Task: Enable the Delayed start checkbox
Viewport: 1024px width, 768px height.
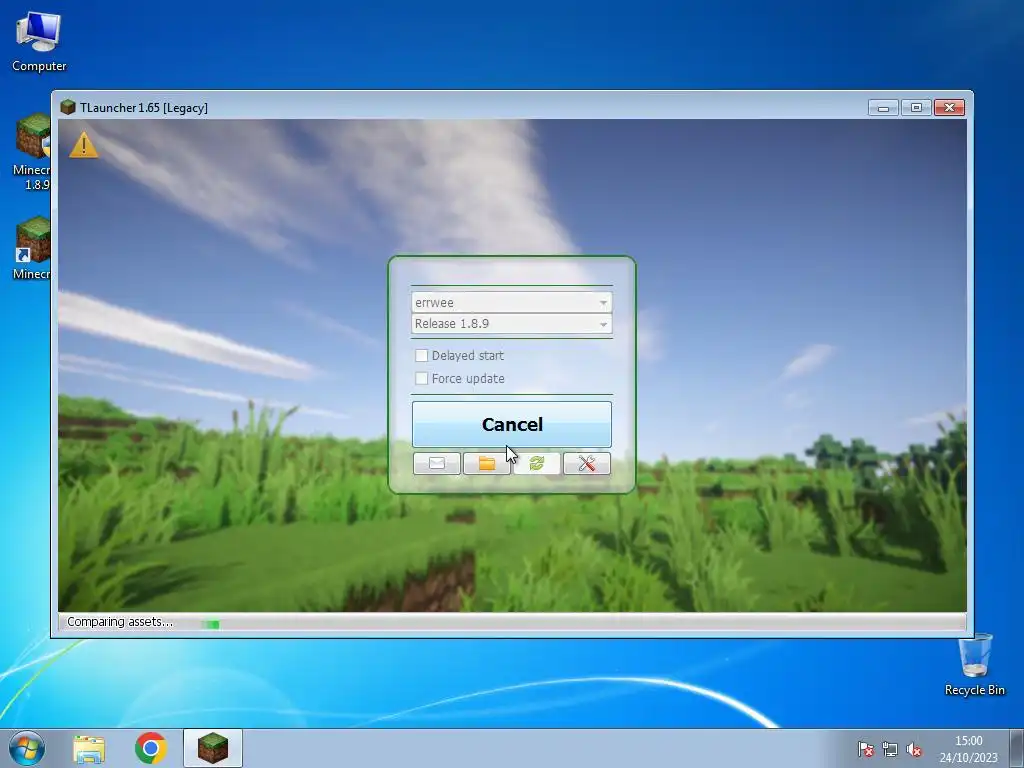Action: pos(421,355)
